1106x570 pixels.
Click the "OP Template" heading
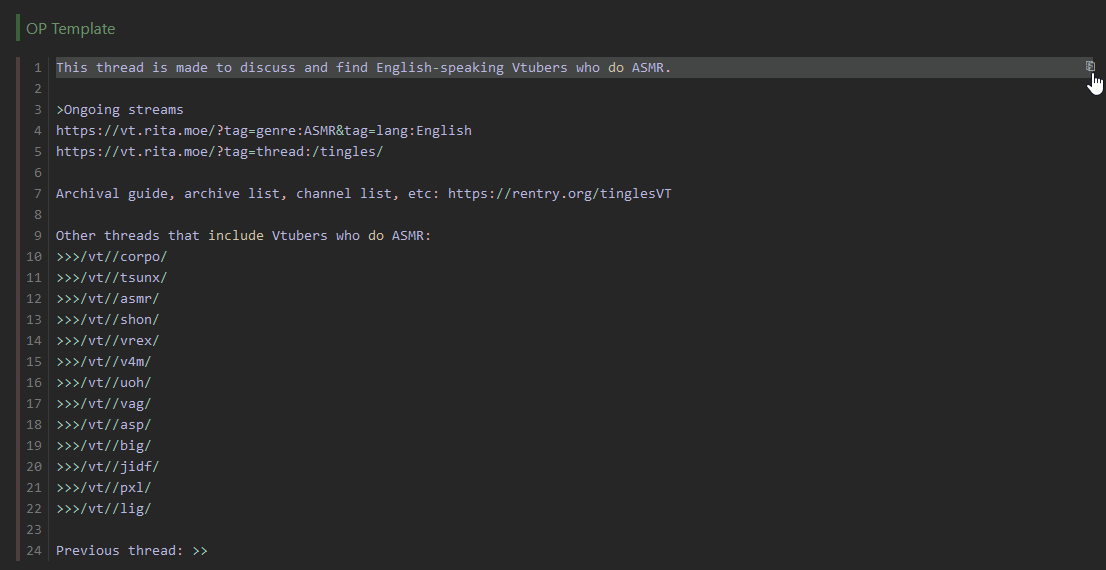[x=71, y=29]
